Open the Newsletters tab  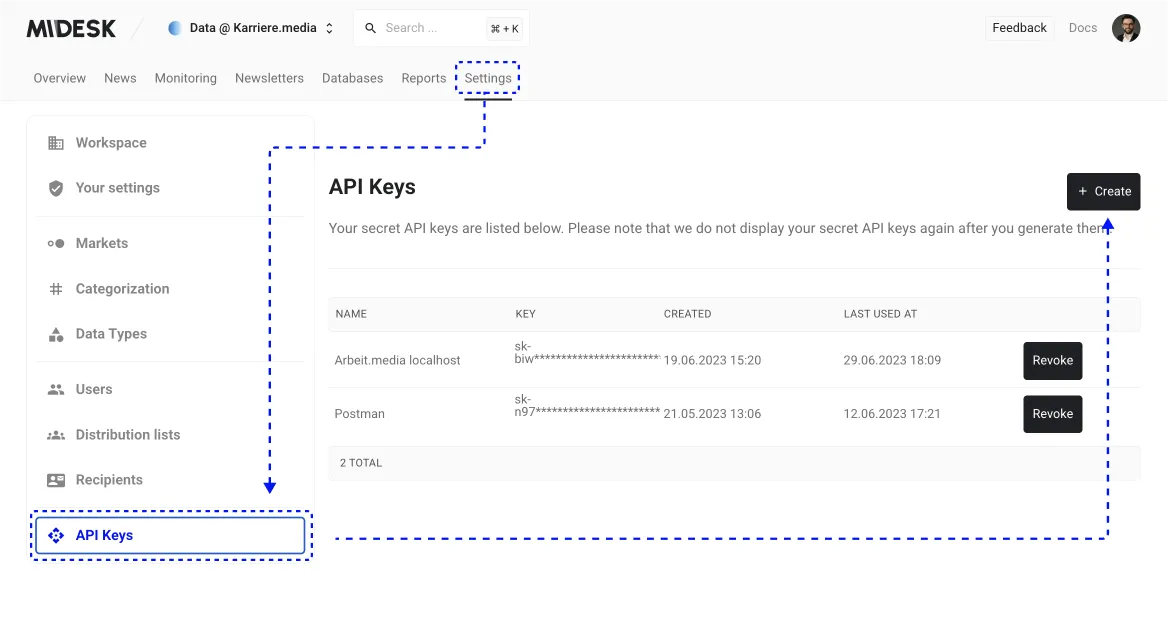(x=269, y=78)
